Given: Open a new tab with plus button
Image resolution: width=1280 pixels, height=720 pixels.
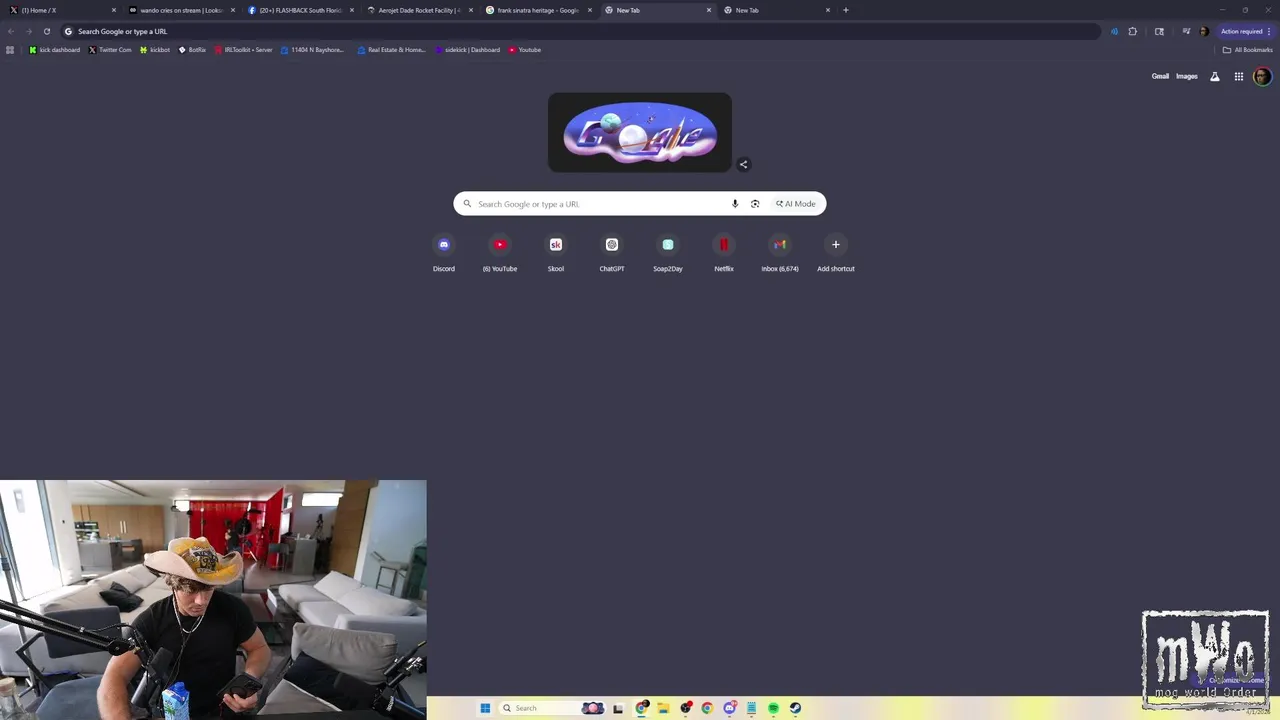Looking at the screenshot, I should [x=846, y=10].
